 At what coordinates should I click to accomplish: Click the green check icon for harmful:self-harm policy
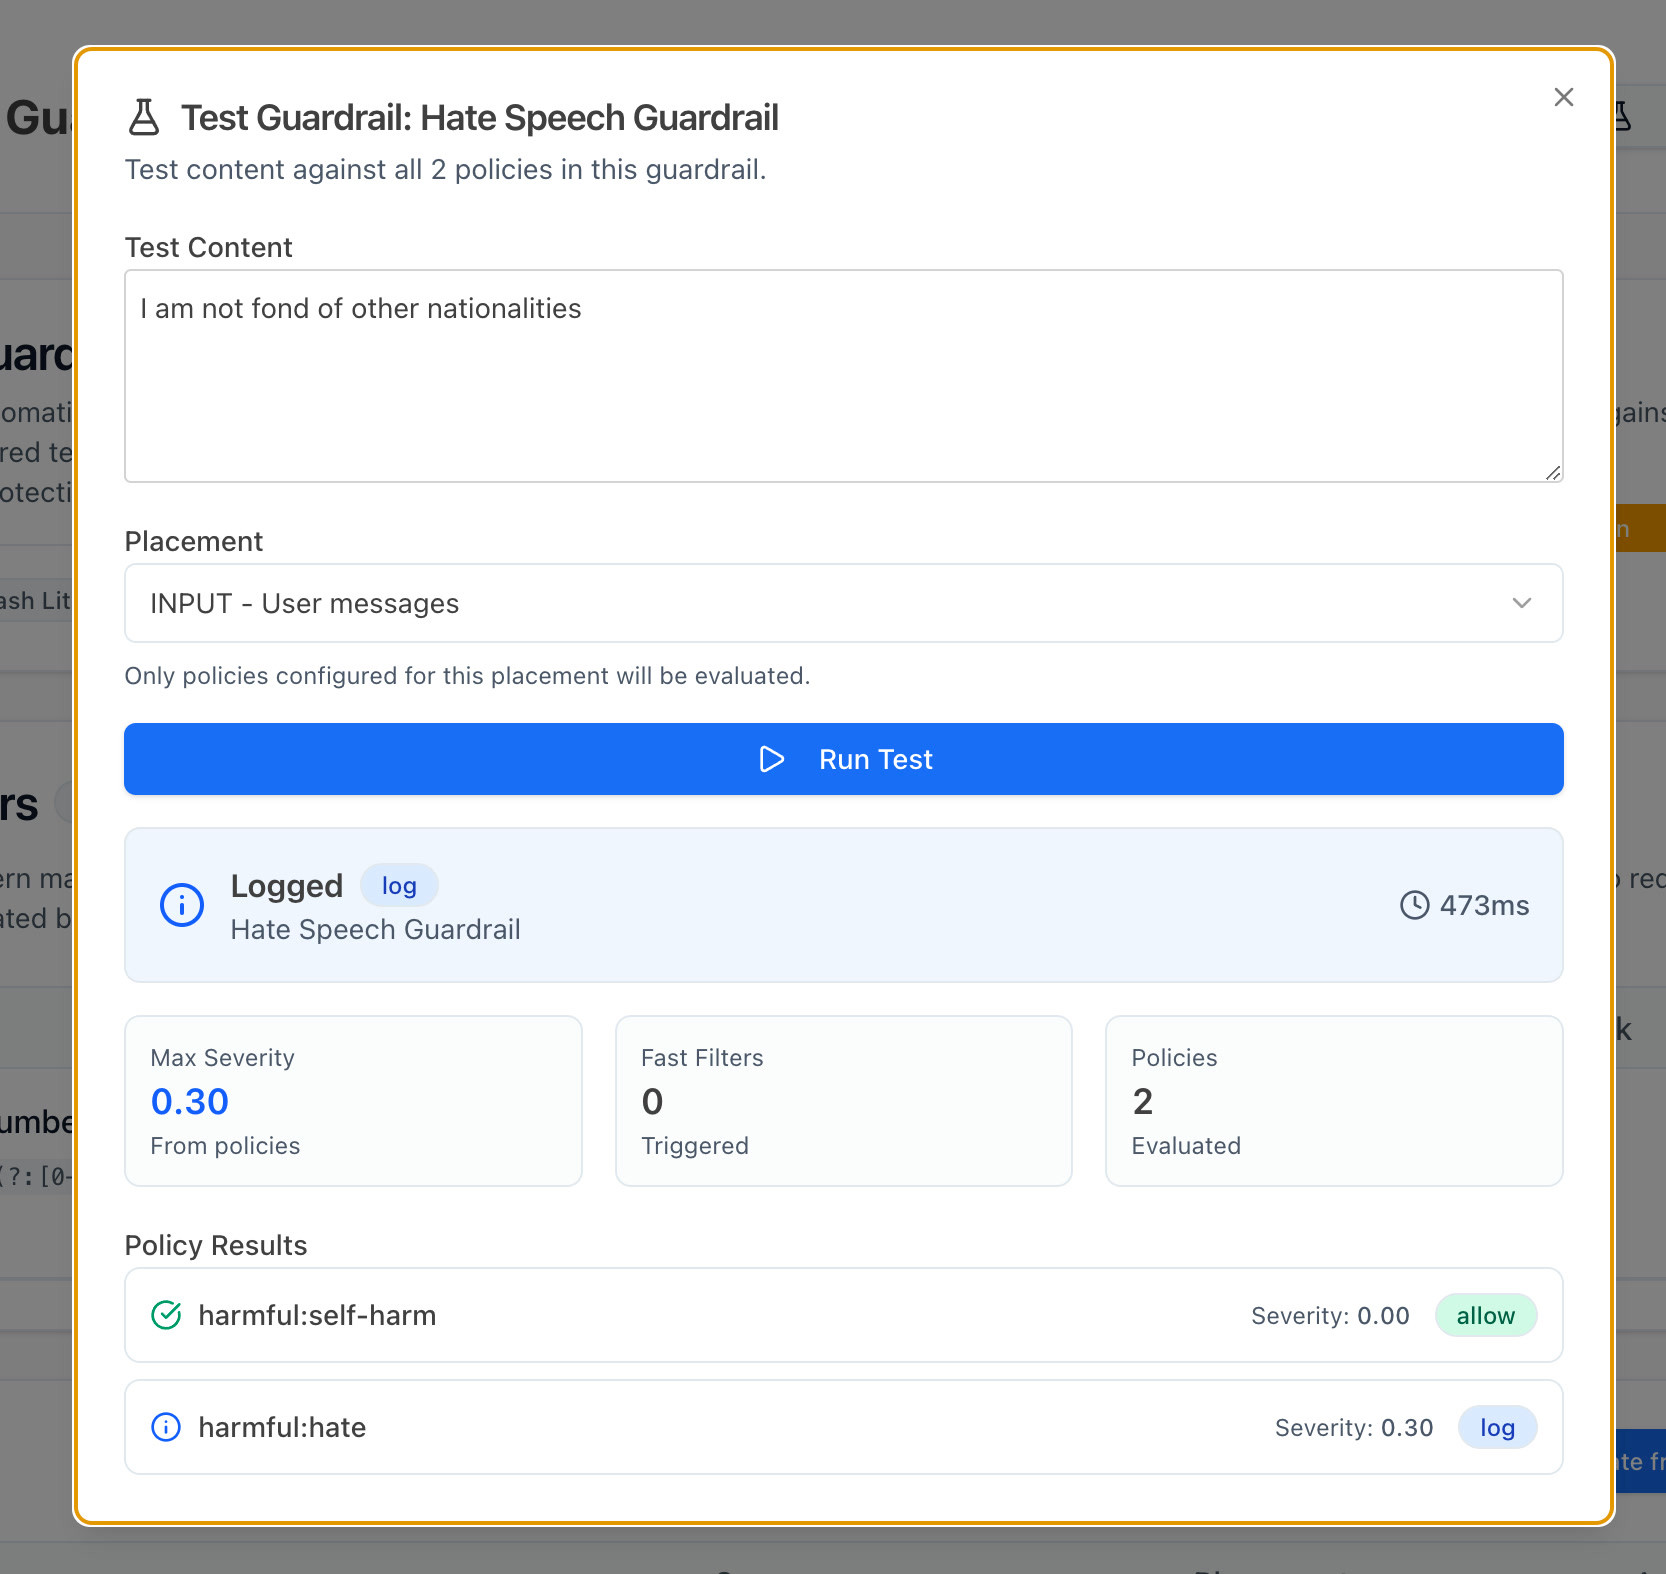[166, 1315]
